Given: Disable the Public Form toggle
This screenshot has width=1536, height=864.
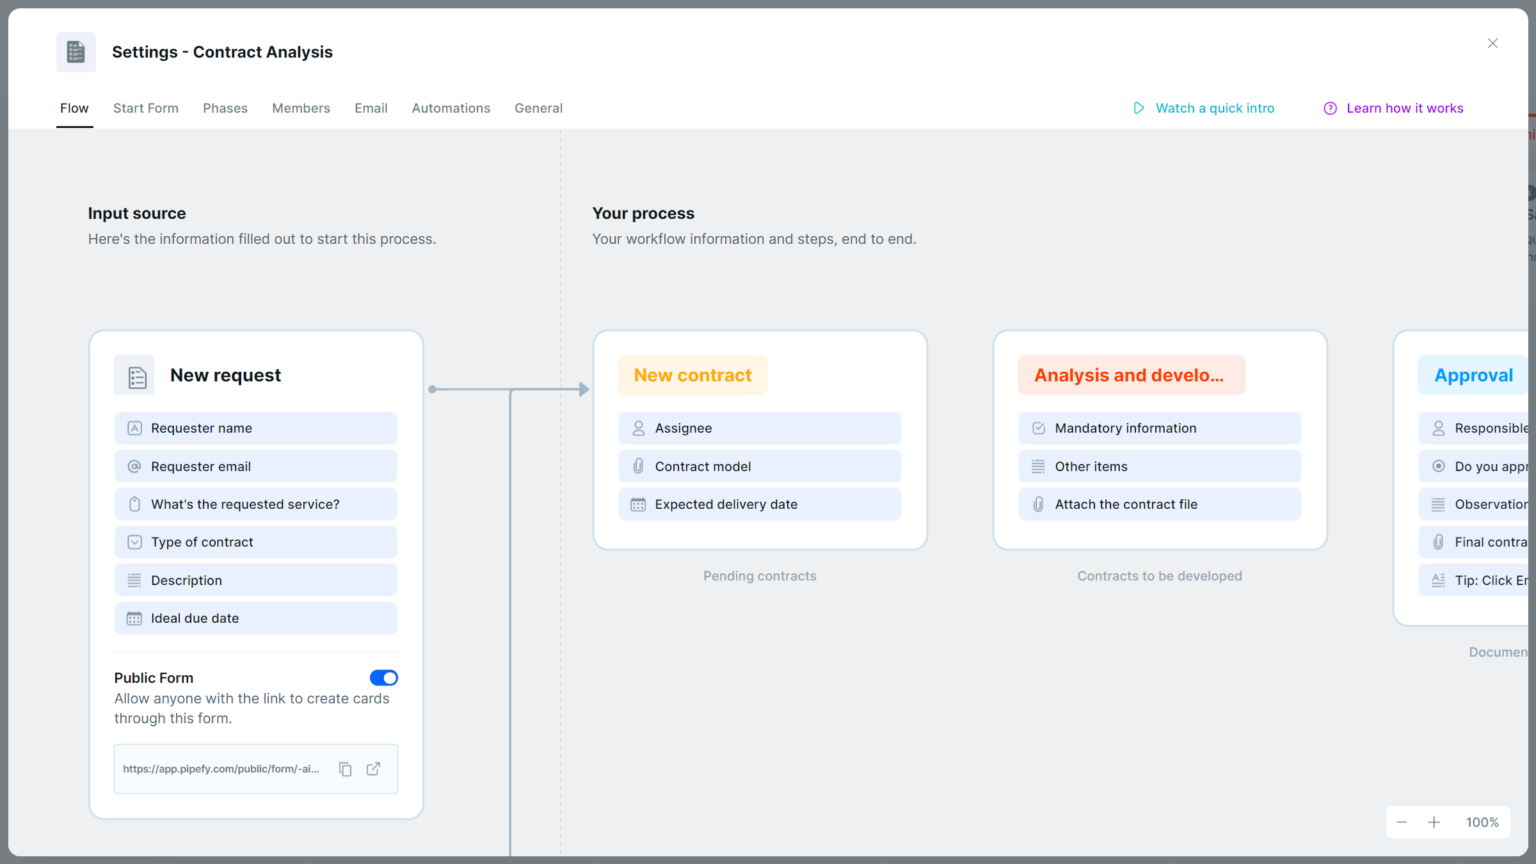Looking at the screenshot, I should 384,678.
